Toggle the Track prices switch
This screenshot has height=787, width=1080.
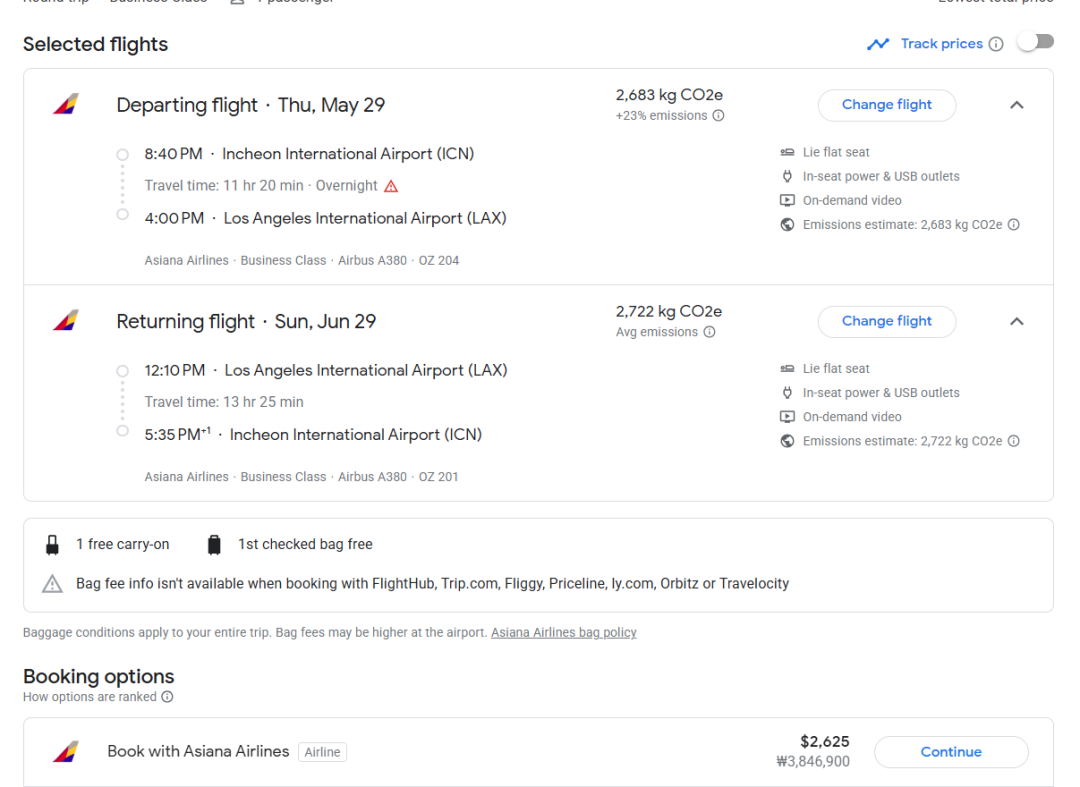(x=1036, y=43)
